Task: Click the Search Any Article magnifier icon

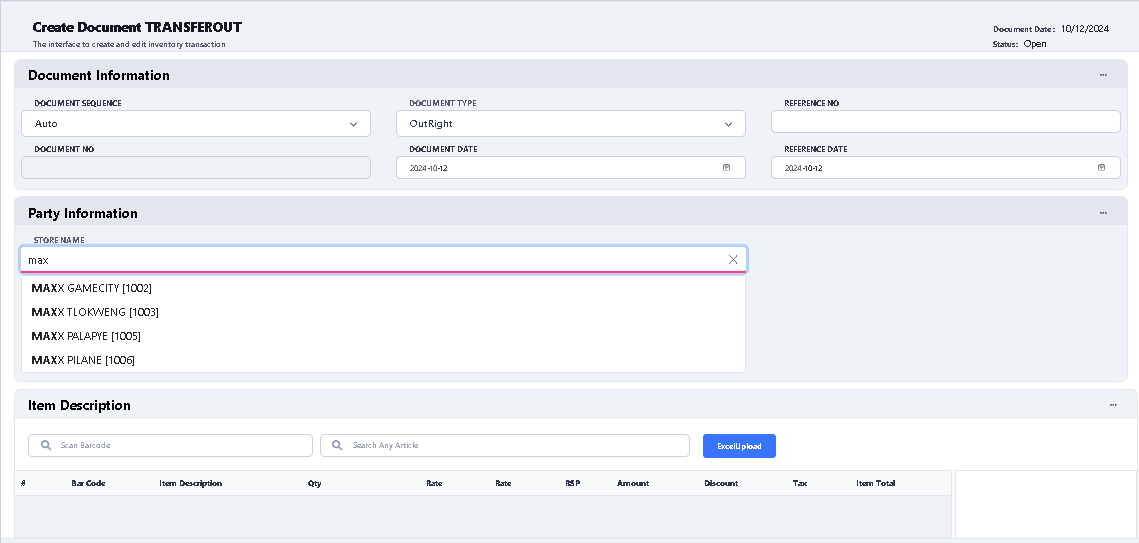Action: pos(338,445)
